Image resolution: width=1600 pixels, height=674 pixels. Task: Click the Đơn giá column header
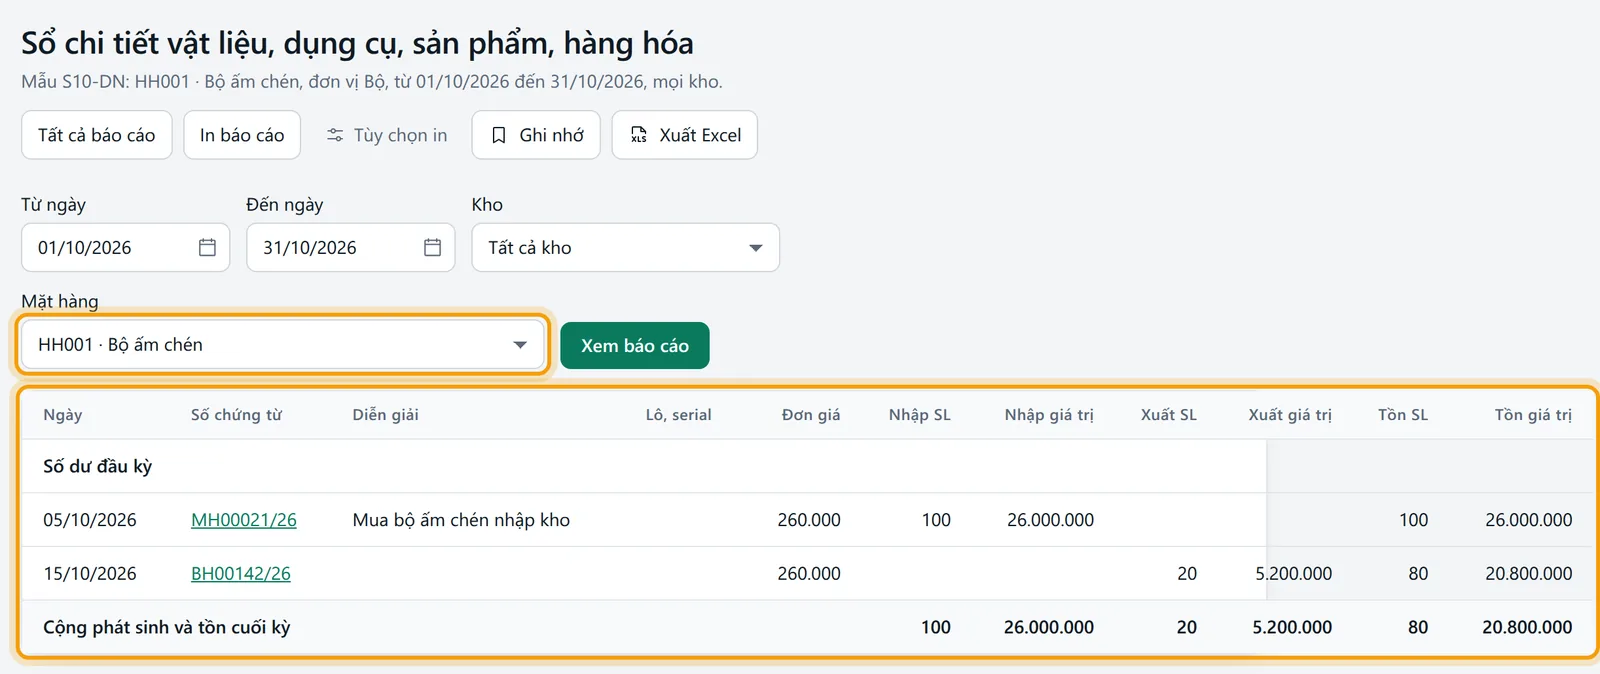[x=811, y=415]
